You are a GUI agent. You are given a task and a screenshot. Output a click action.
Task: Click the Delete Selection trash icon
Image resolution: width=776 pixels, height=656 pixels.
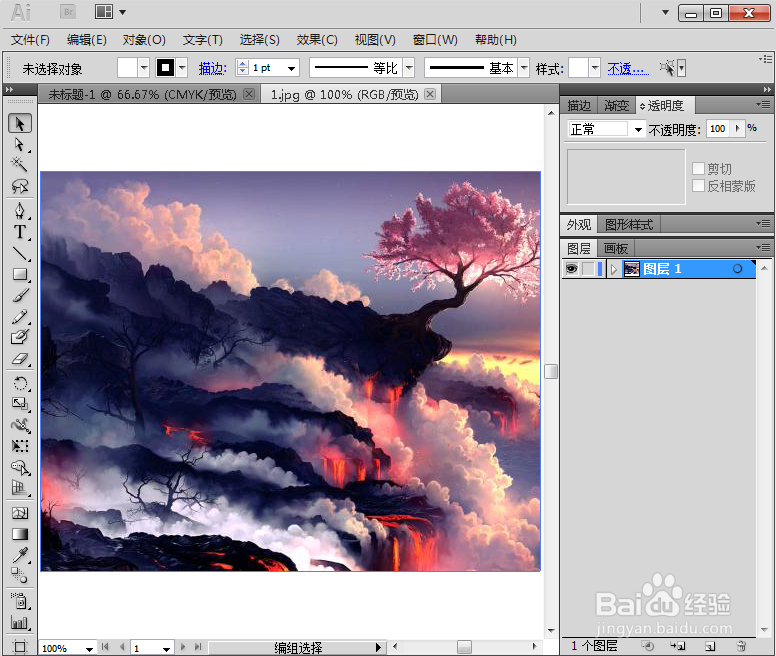pyautogui.click(x=741, y=646)
